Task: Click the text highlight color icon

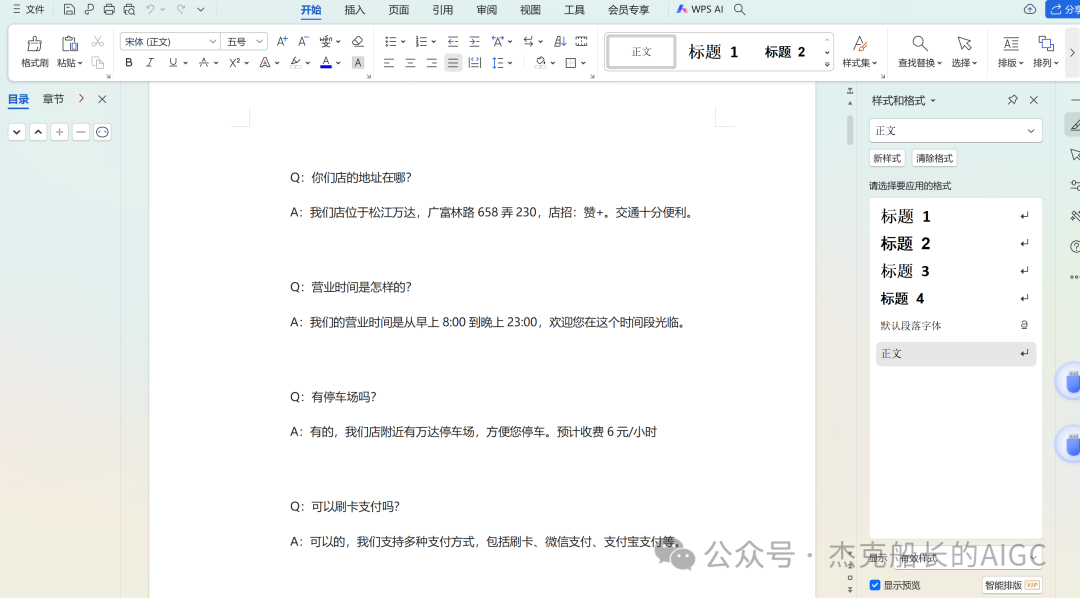Action: (295, 63)
